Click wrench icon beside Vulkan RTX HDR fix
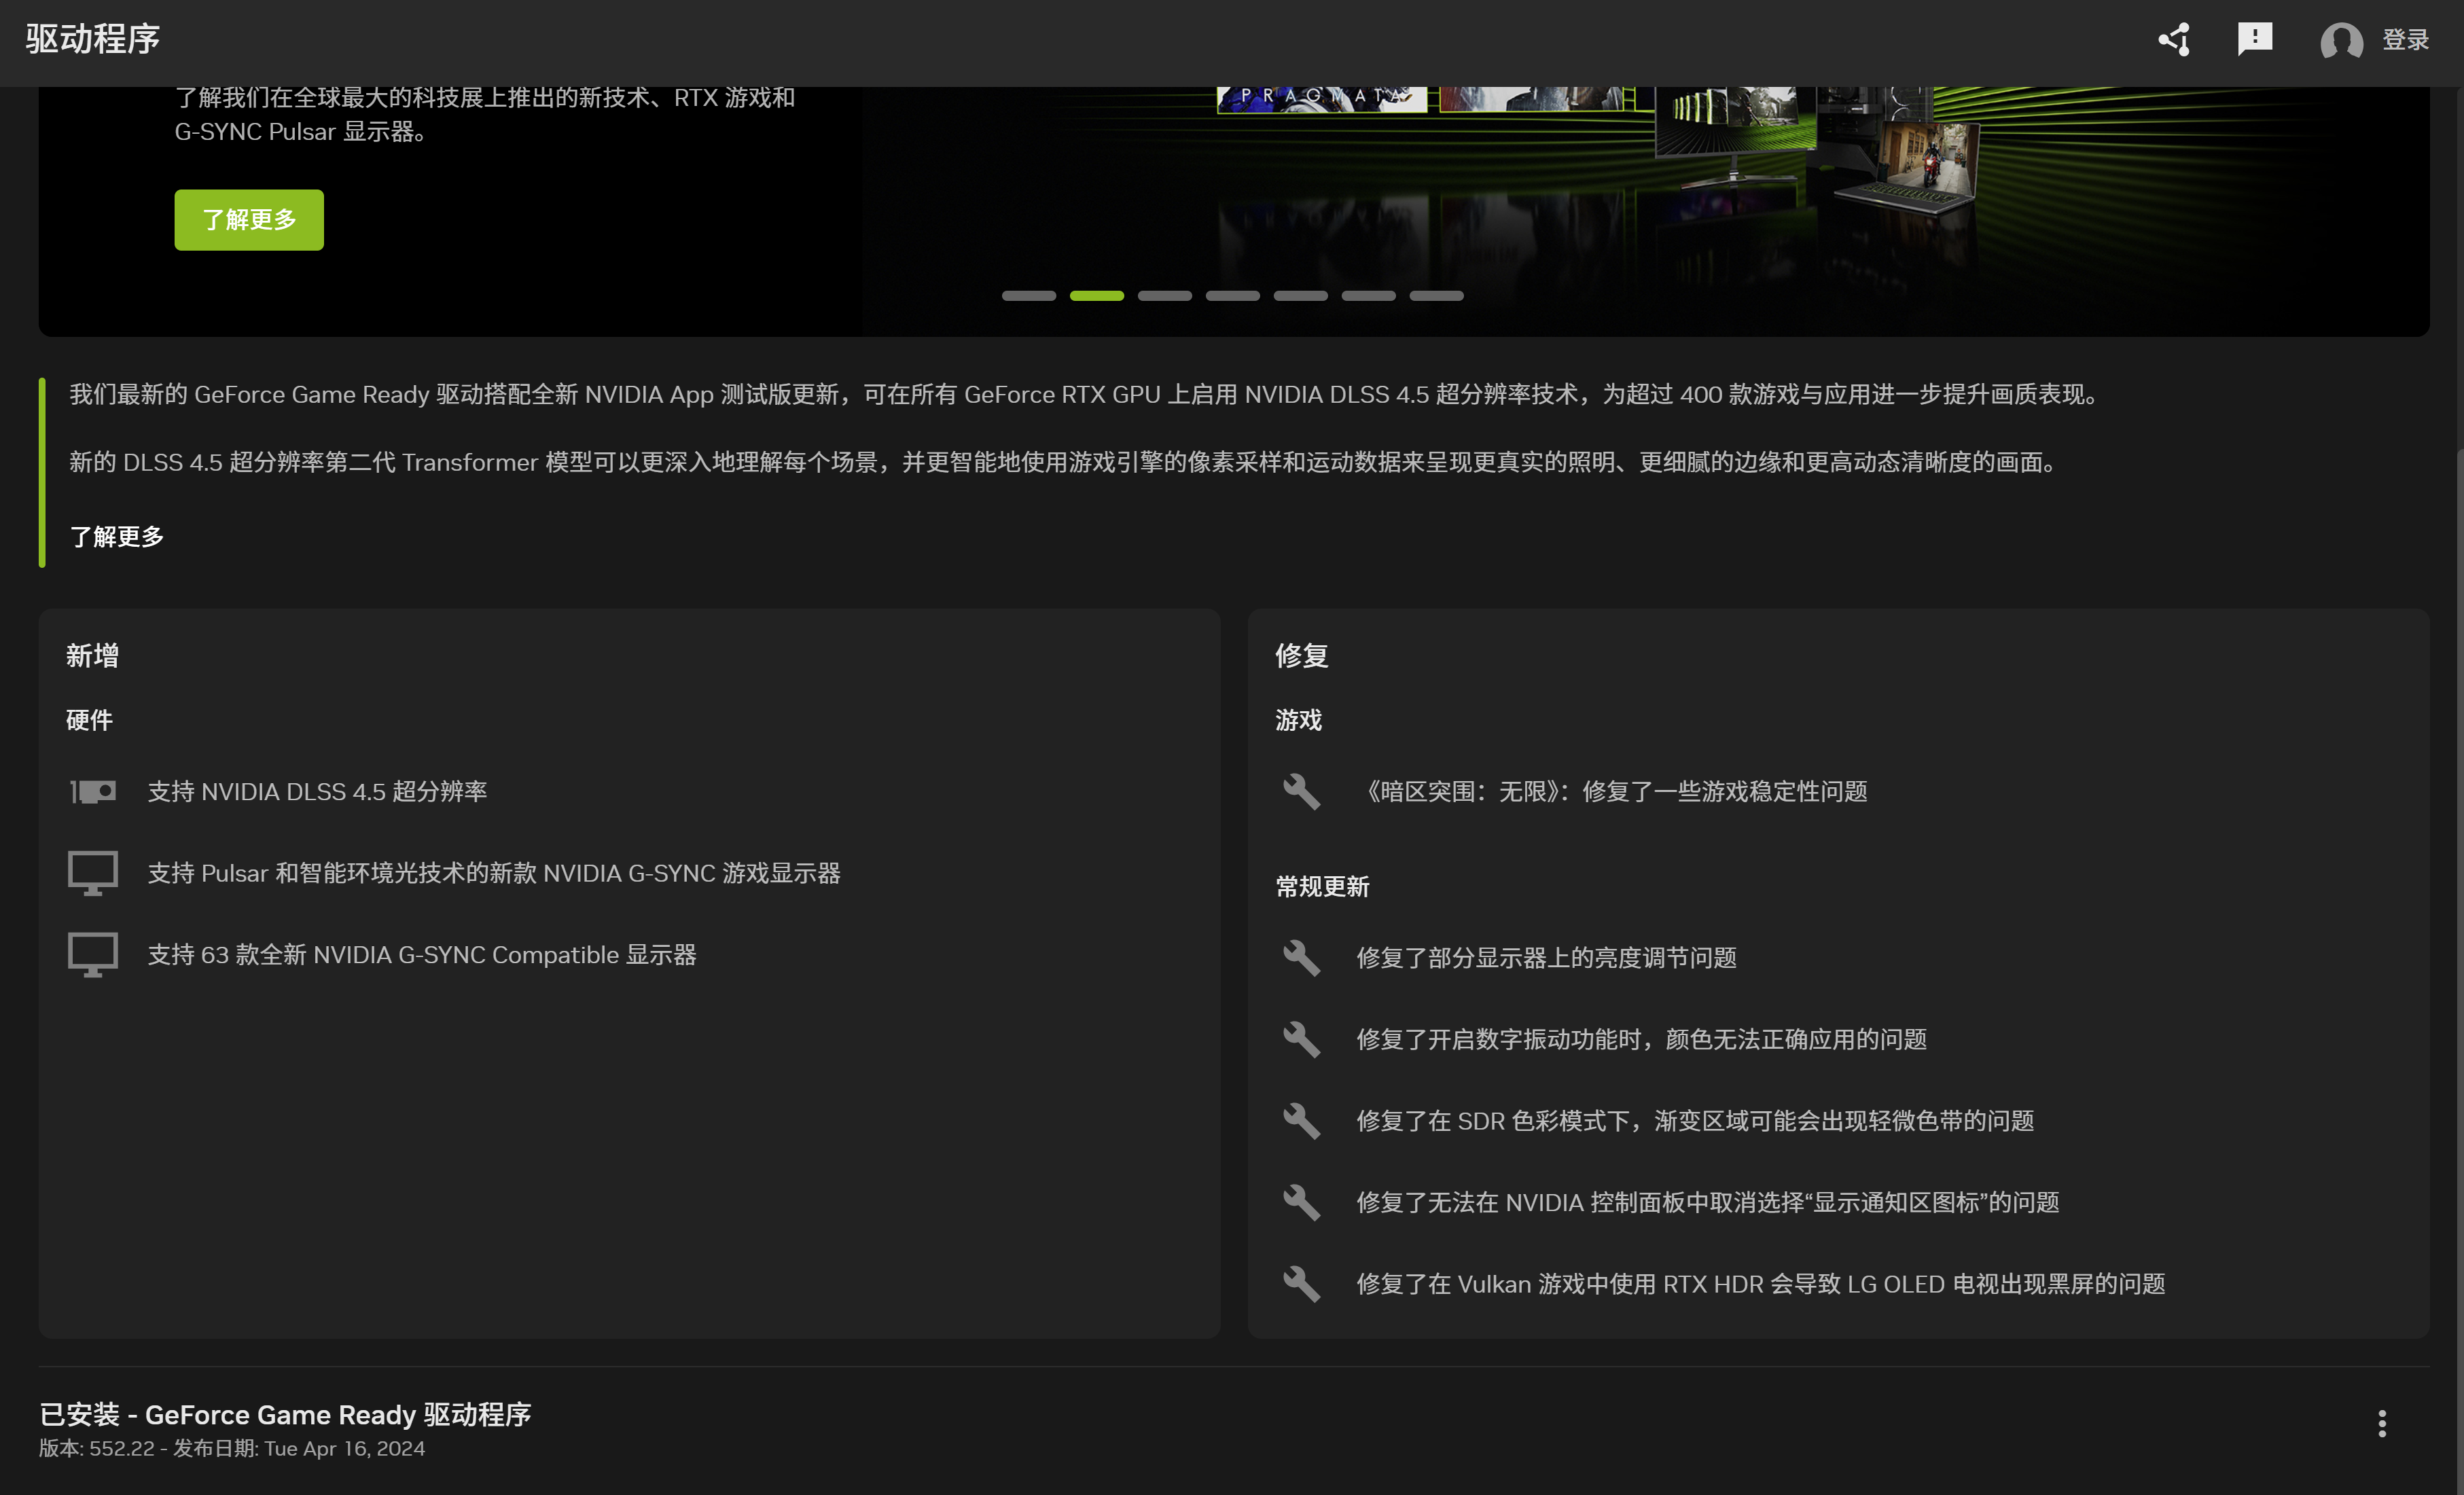This screenshot has height=1495, width=2464. [x=1301, y=1284]
